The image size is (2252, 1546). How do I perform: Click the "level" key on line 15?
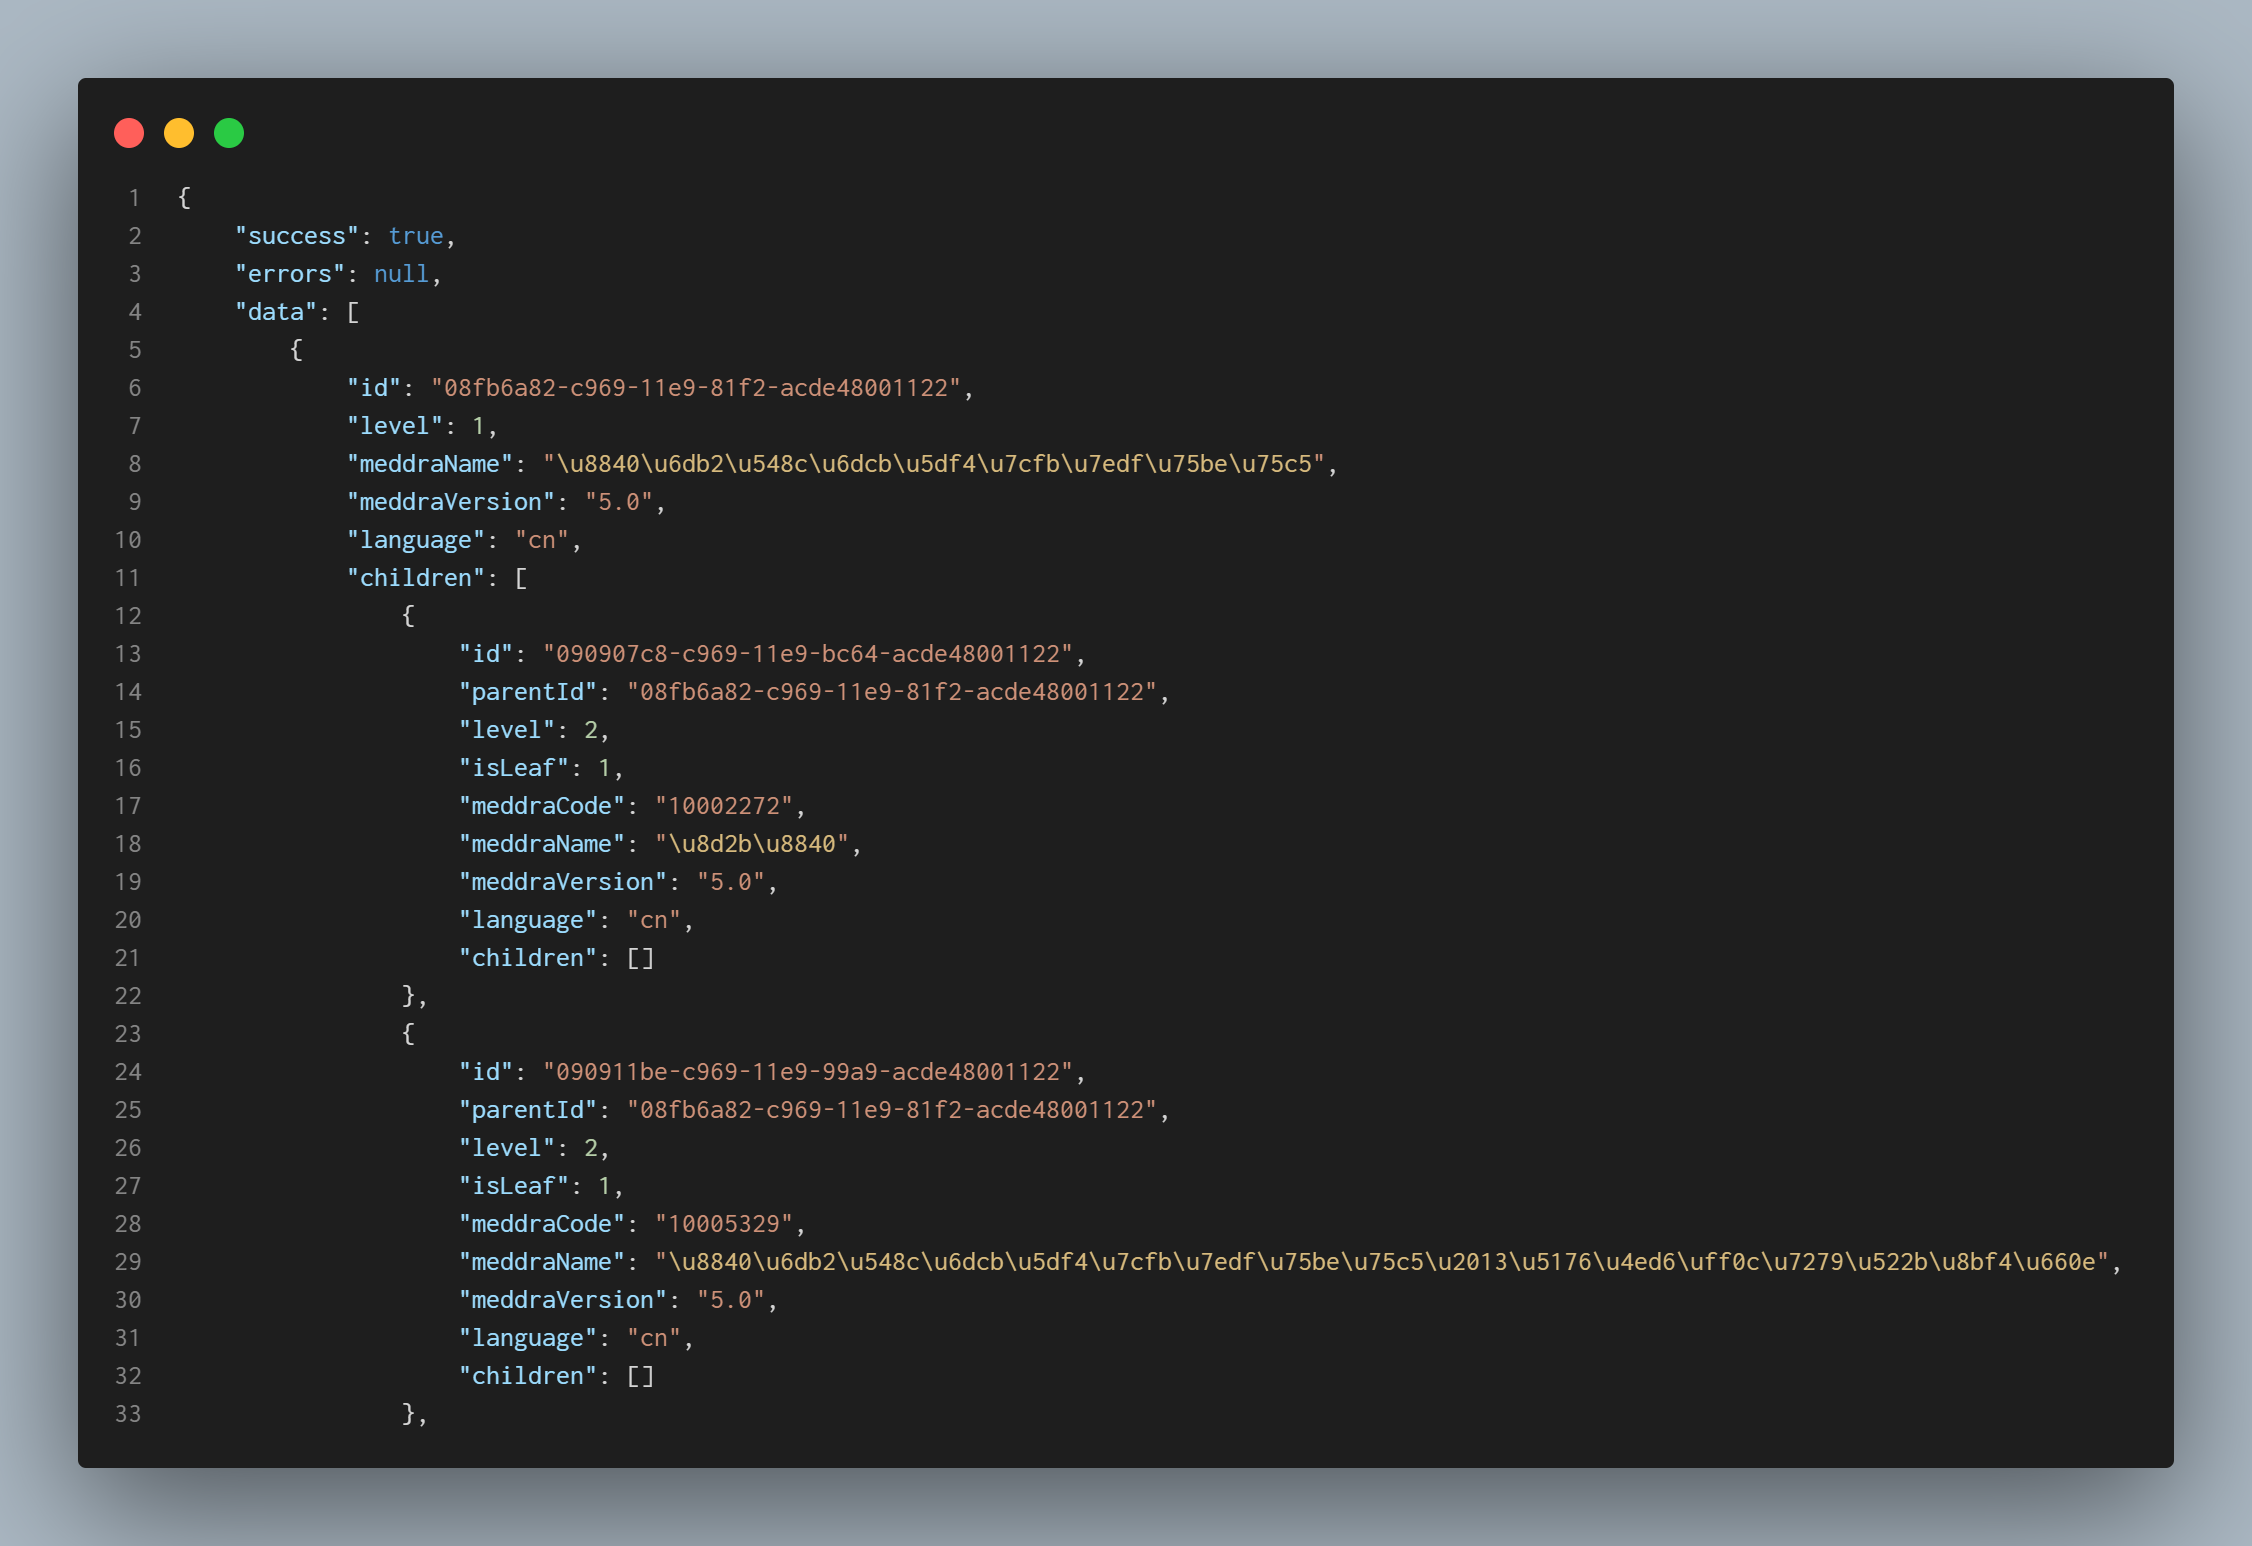pos(507,730)
